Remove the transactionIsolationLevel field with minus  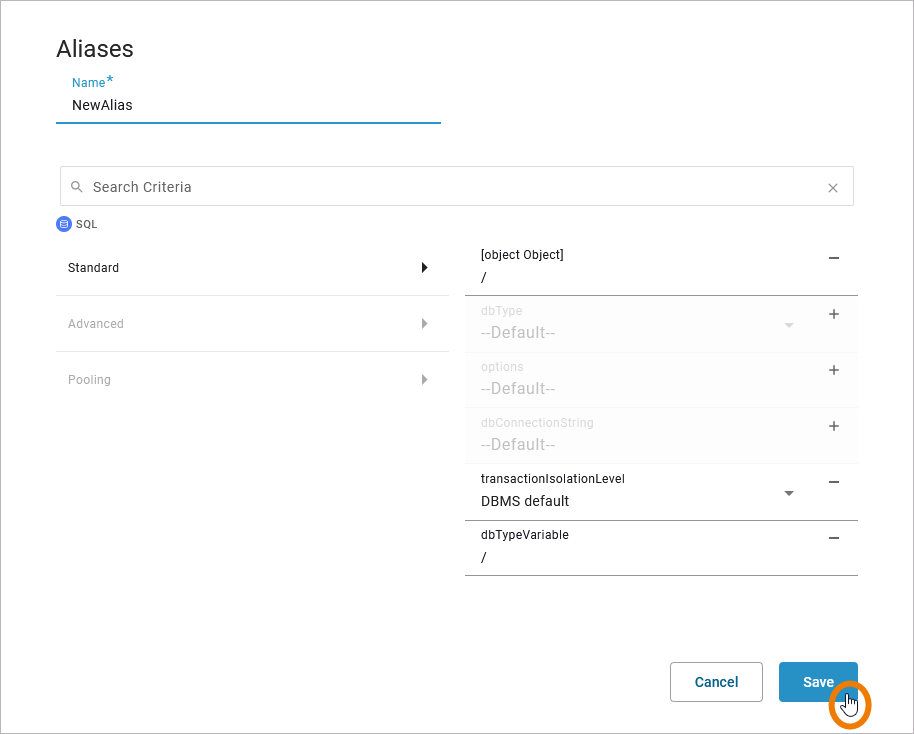click(834, 482)
